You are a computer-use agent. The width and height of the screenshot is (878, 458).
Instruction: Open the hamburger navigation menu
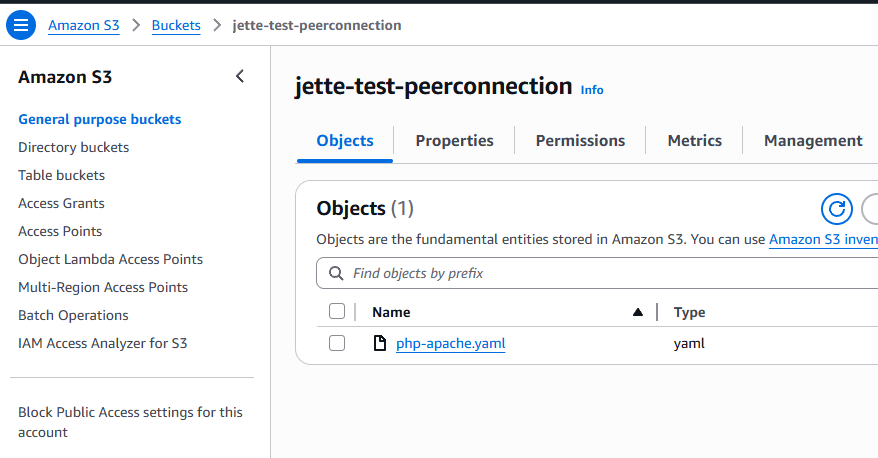(x=21, y=25)
